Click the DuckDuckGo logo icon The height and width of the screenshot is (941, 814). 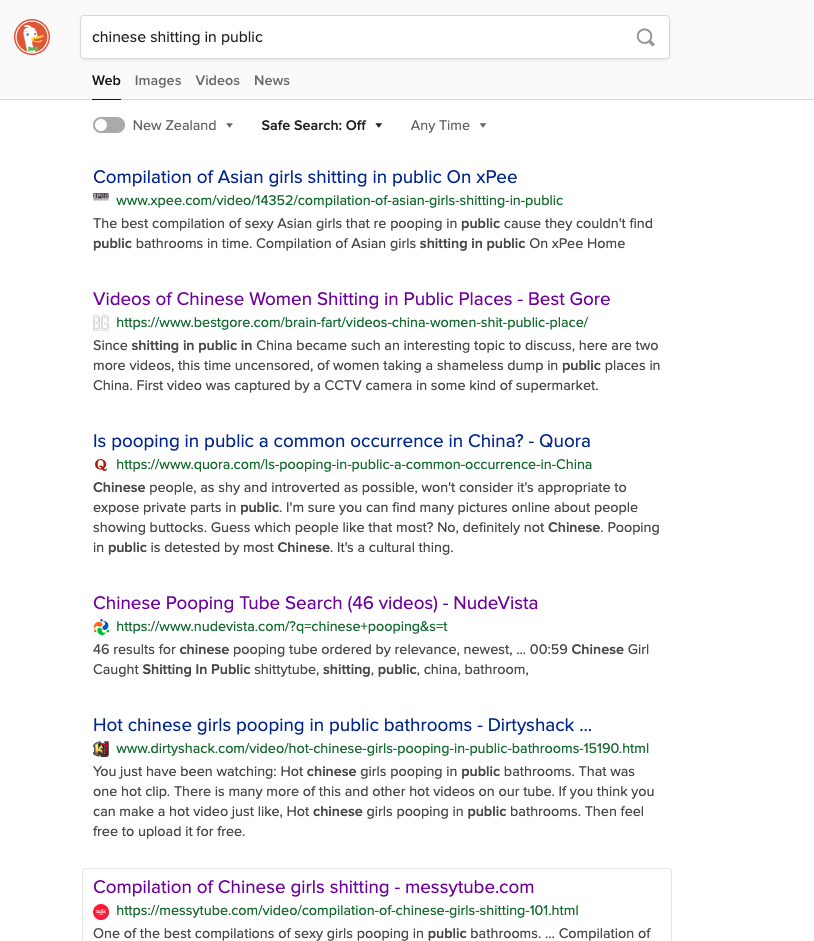pos(32,37)
